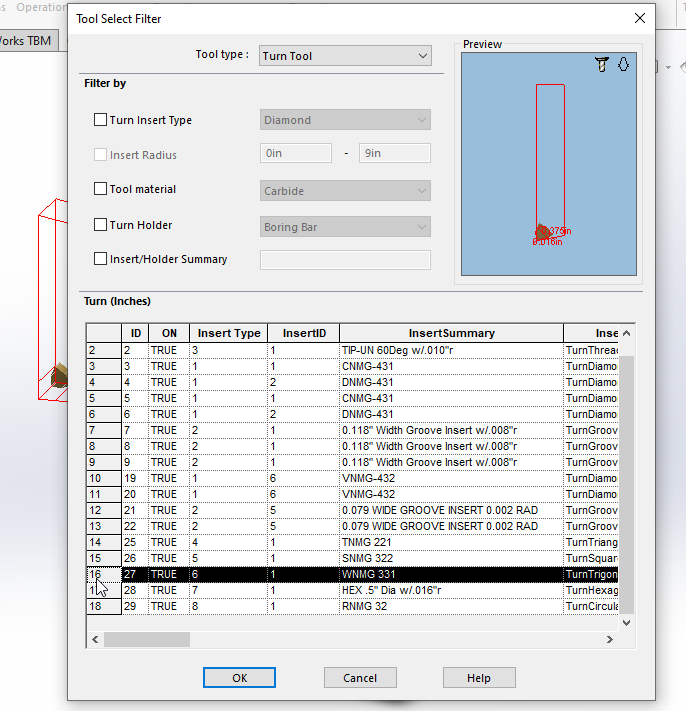
Task: Select the RNMG 32 insert row
Action: (352, 606)
